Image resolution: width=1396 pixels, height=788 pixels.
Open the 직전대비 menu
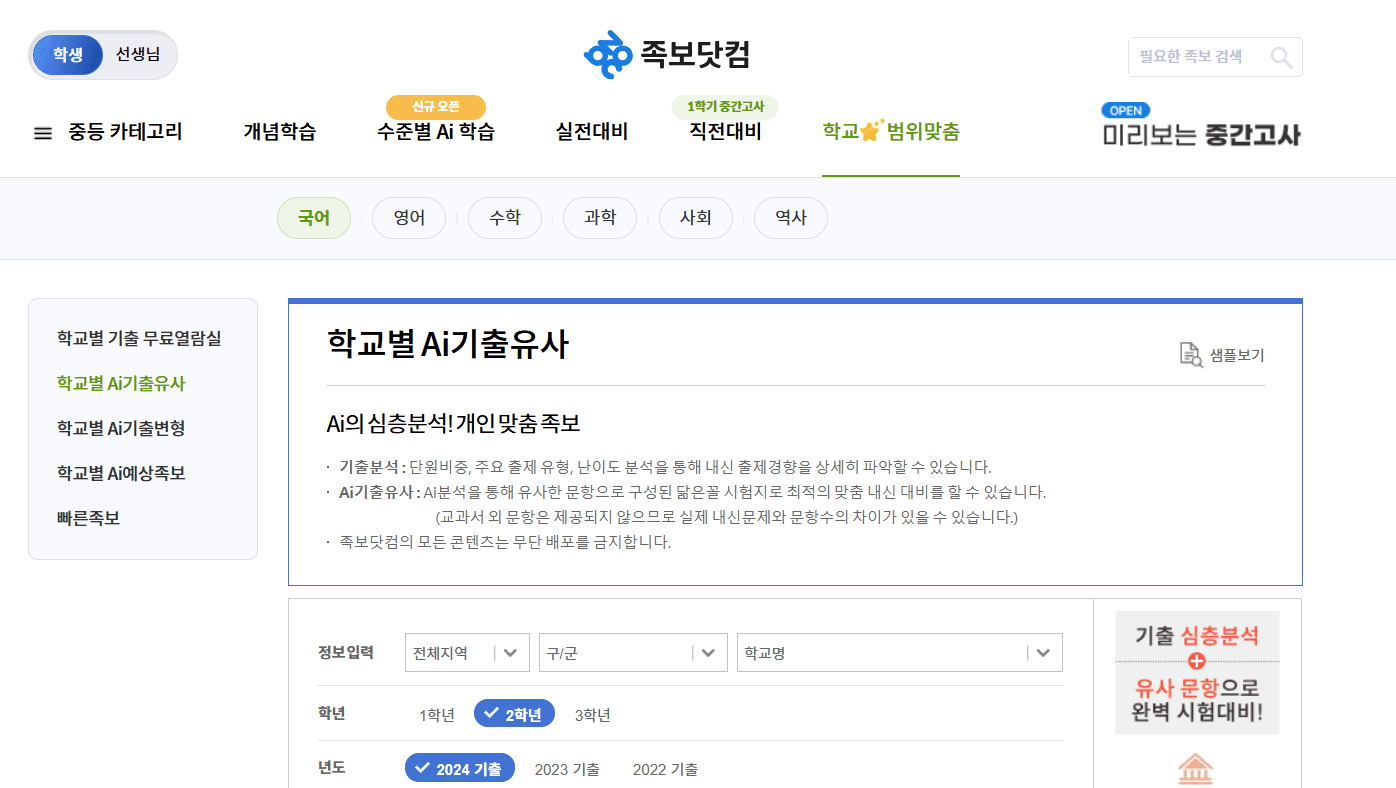[725, 132]
